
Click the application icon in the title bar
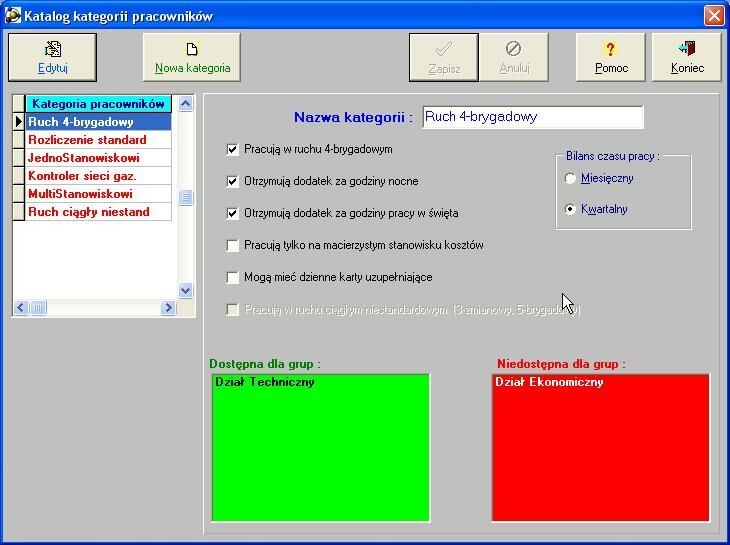coord(13,15)
